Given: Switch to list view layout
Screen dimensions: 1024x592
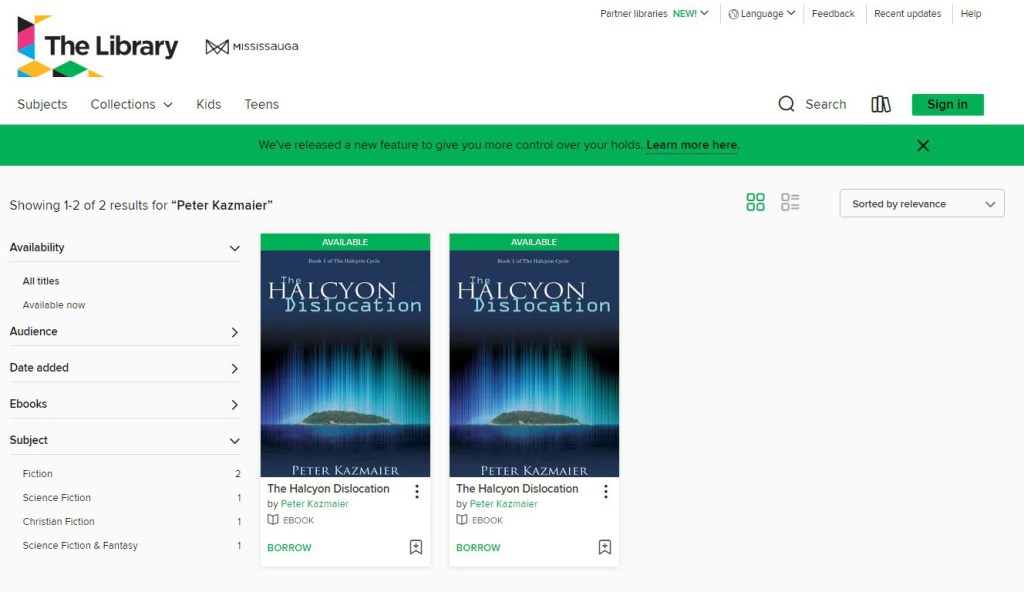Looking at the screenshot, I should point(790,203).
